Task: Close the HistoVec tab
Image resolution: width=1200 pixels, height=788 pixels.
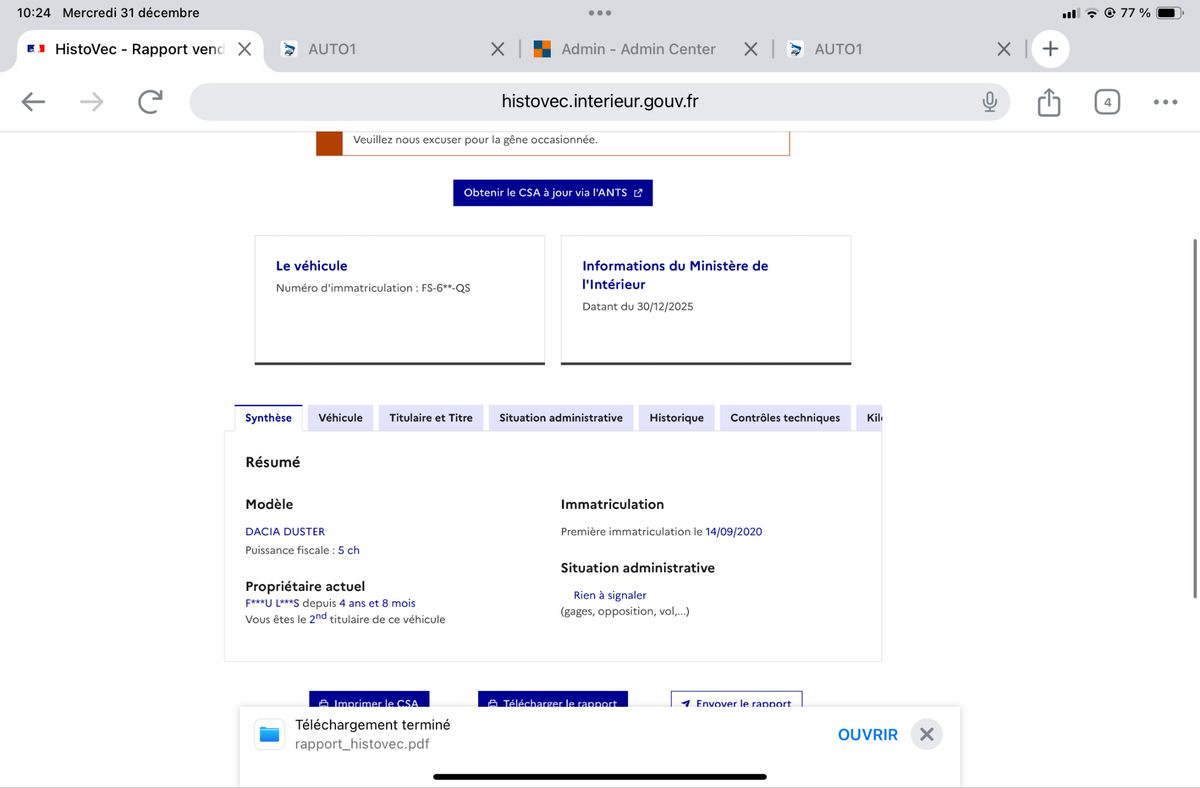Action: (x=244, y=49)
